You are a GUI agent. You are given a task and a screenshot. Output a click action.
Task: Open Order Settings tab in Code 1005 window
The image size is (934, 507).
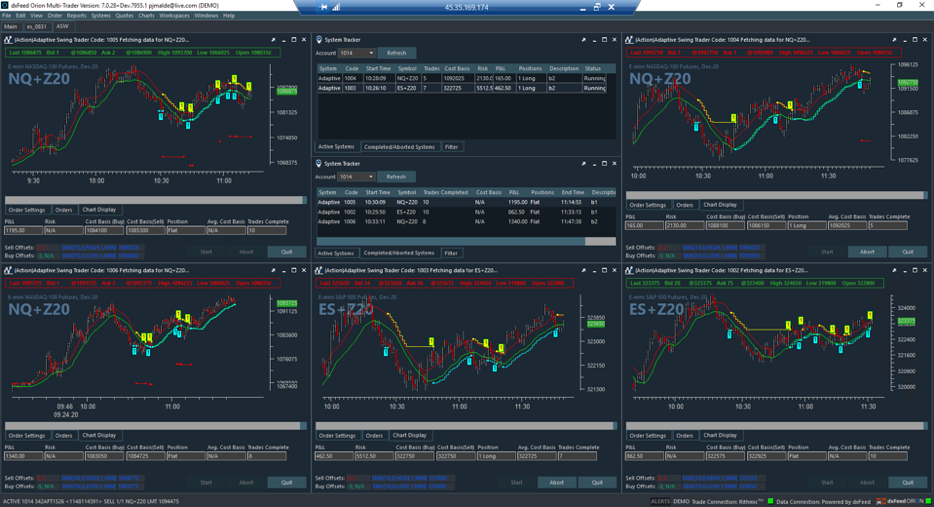point(27,210)
